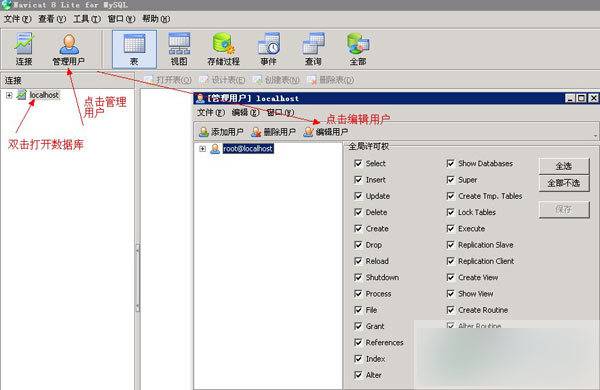Click 编辑用户 edit user button

point(326,132)
